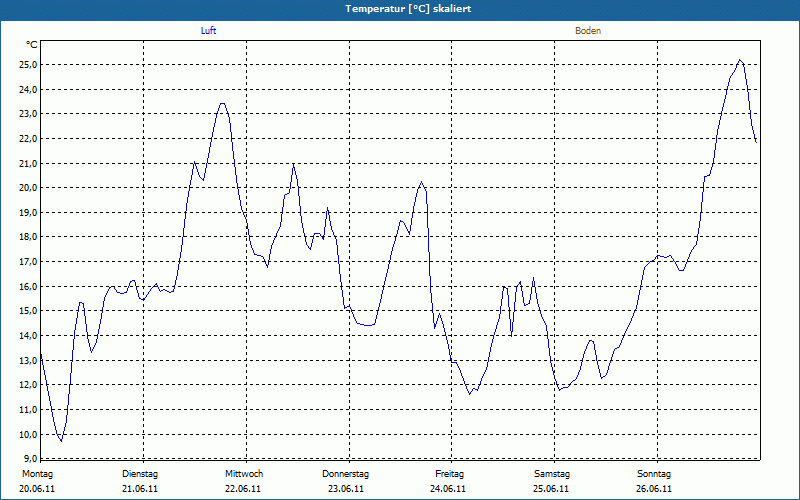The width and height of the screenshot is (800, 500).
Task: Click the chart title 'Temperatur [°C] skaliert'
Action: click(408, 9)
